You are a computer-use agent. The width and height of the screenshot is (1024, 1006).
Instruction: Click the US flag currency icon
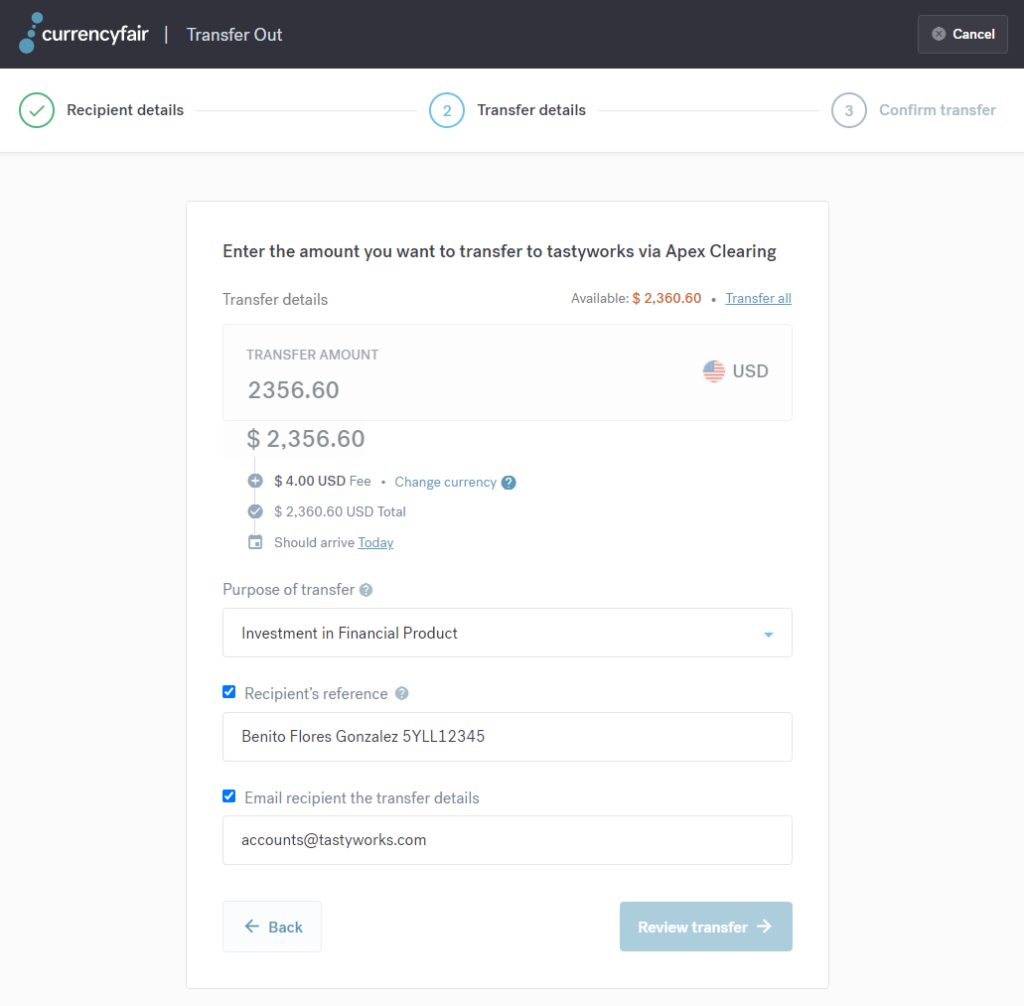click(x=714, y=371)
